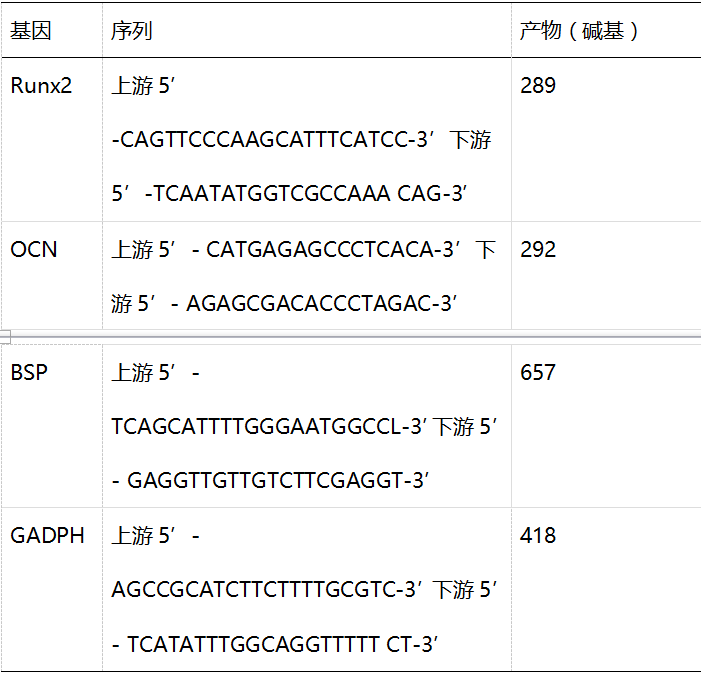Viewport: 701px width, 675px height.
Task: Click the product size 289 cell
Action: (x=538, y=86)
